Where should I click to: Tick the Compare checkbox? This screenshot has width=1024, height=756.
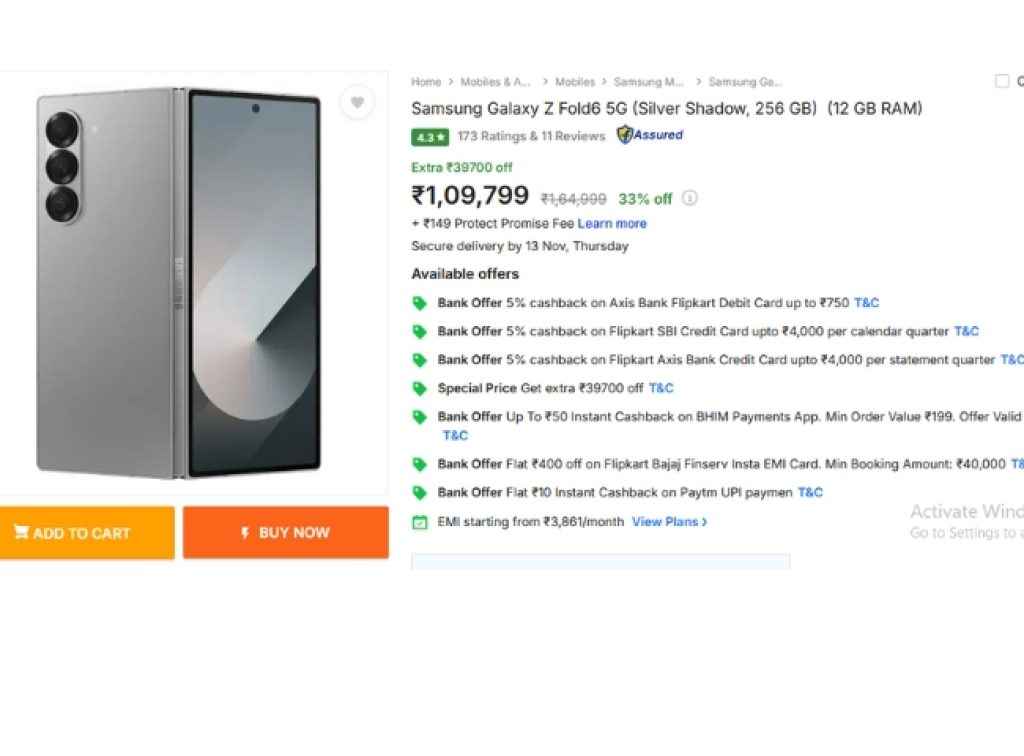1002,82
